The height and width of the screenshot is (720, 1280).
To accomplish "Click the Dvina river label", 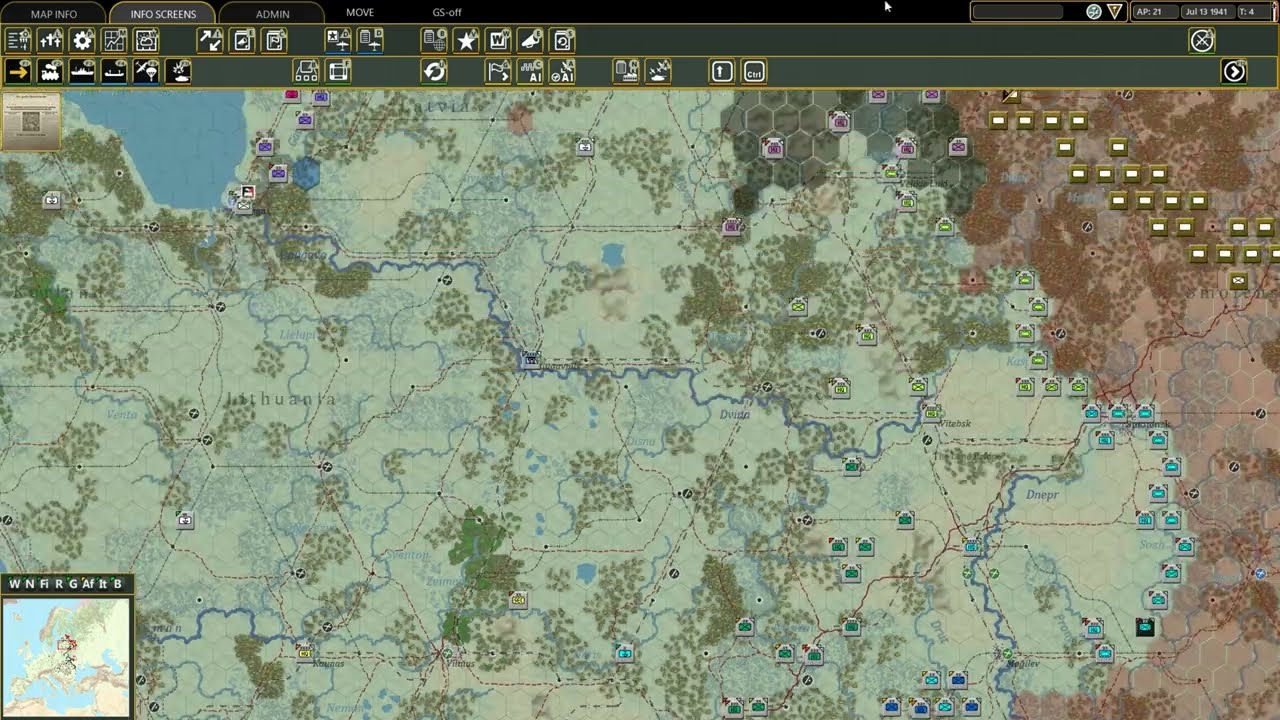I will (734, 414).
